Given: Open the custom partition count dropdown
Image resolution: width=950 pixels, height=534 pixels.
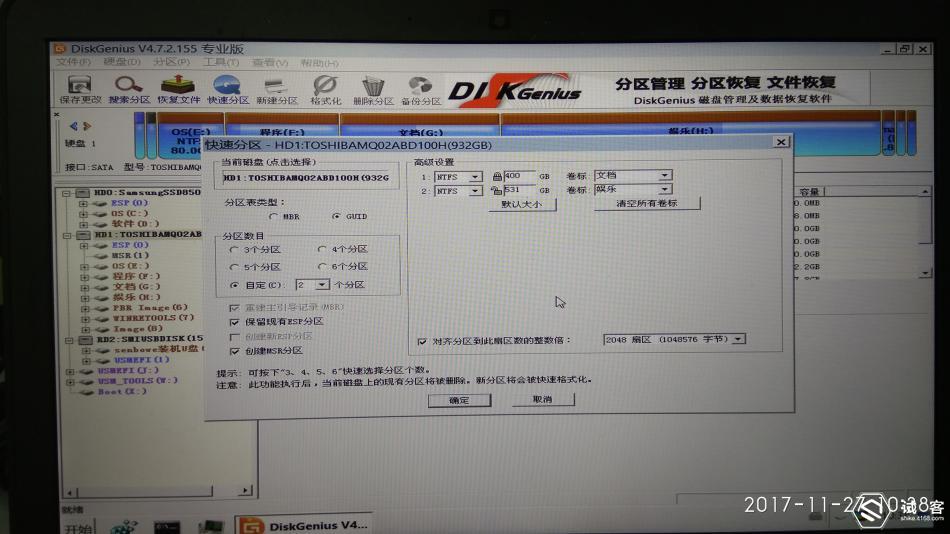Looking at the screenshot, I should tap(322, 284).
